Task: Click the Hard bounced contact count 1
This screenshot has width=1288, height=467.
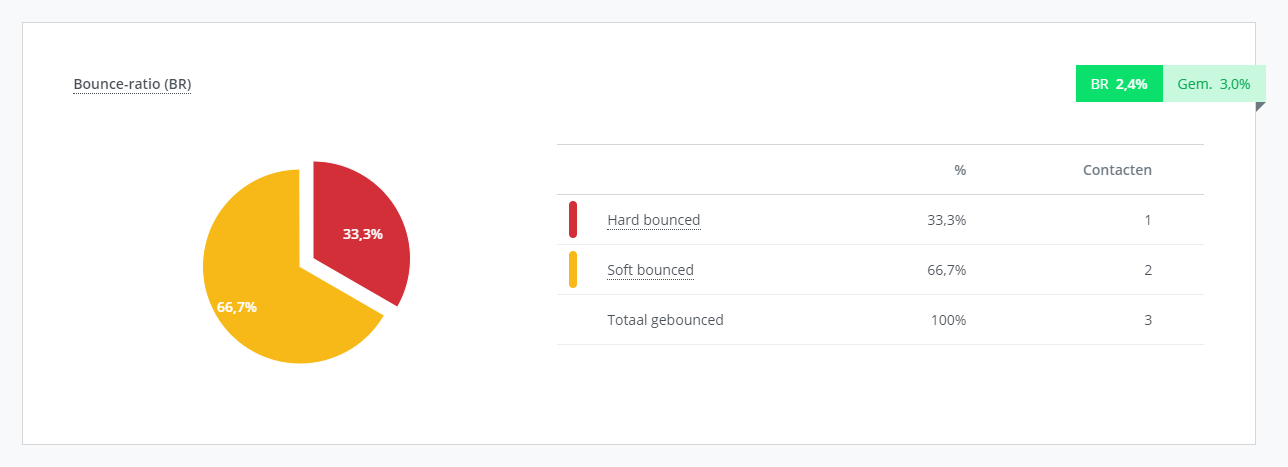Action: (x=1148, y=220)
